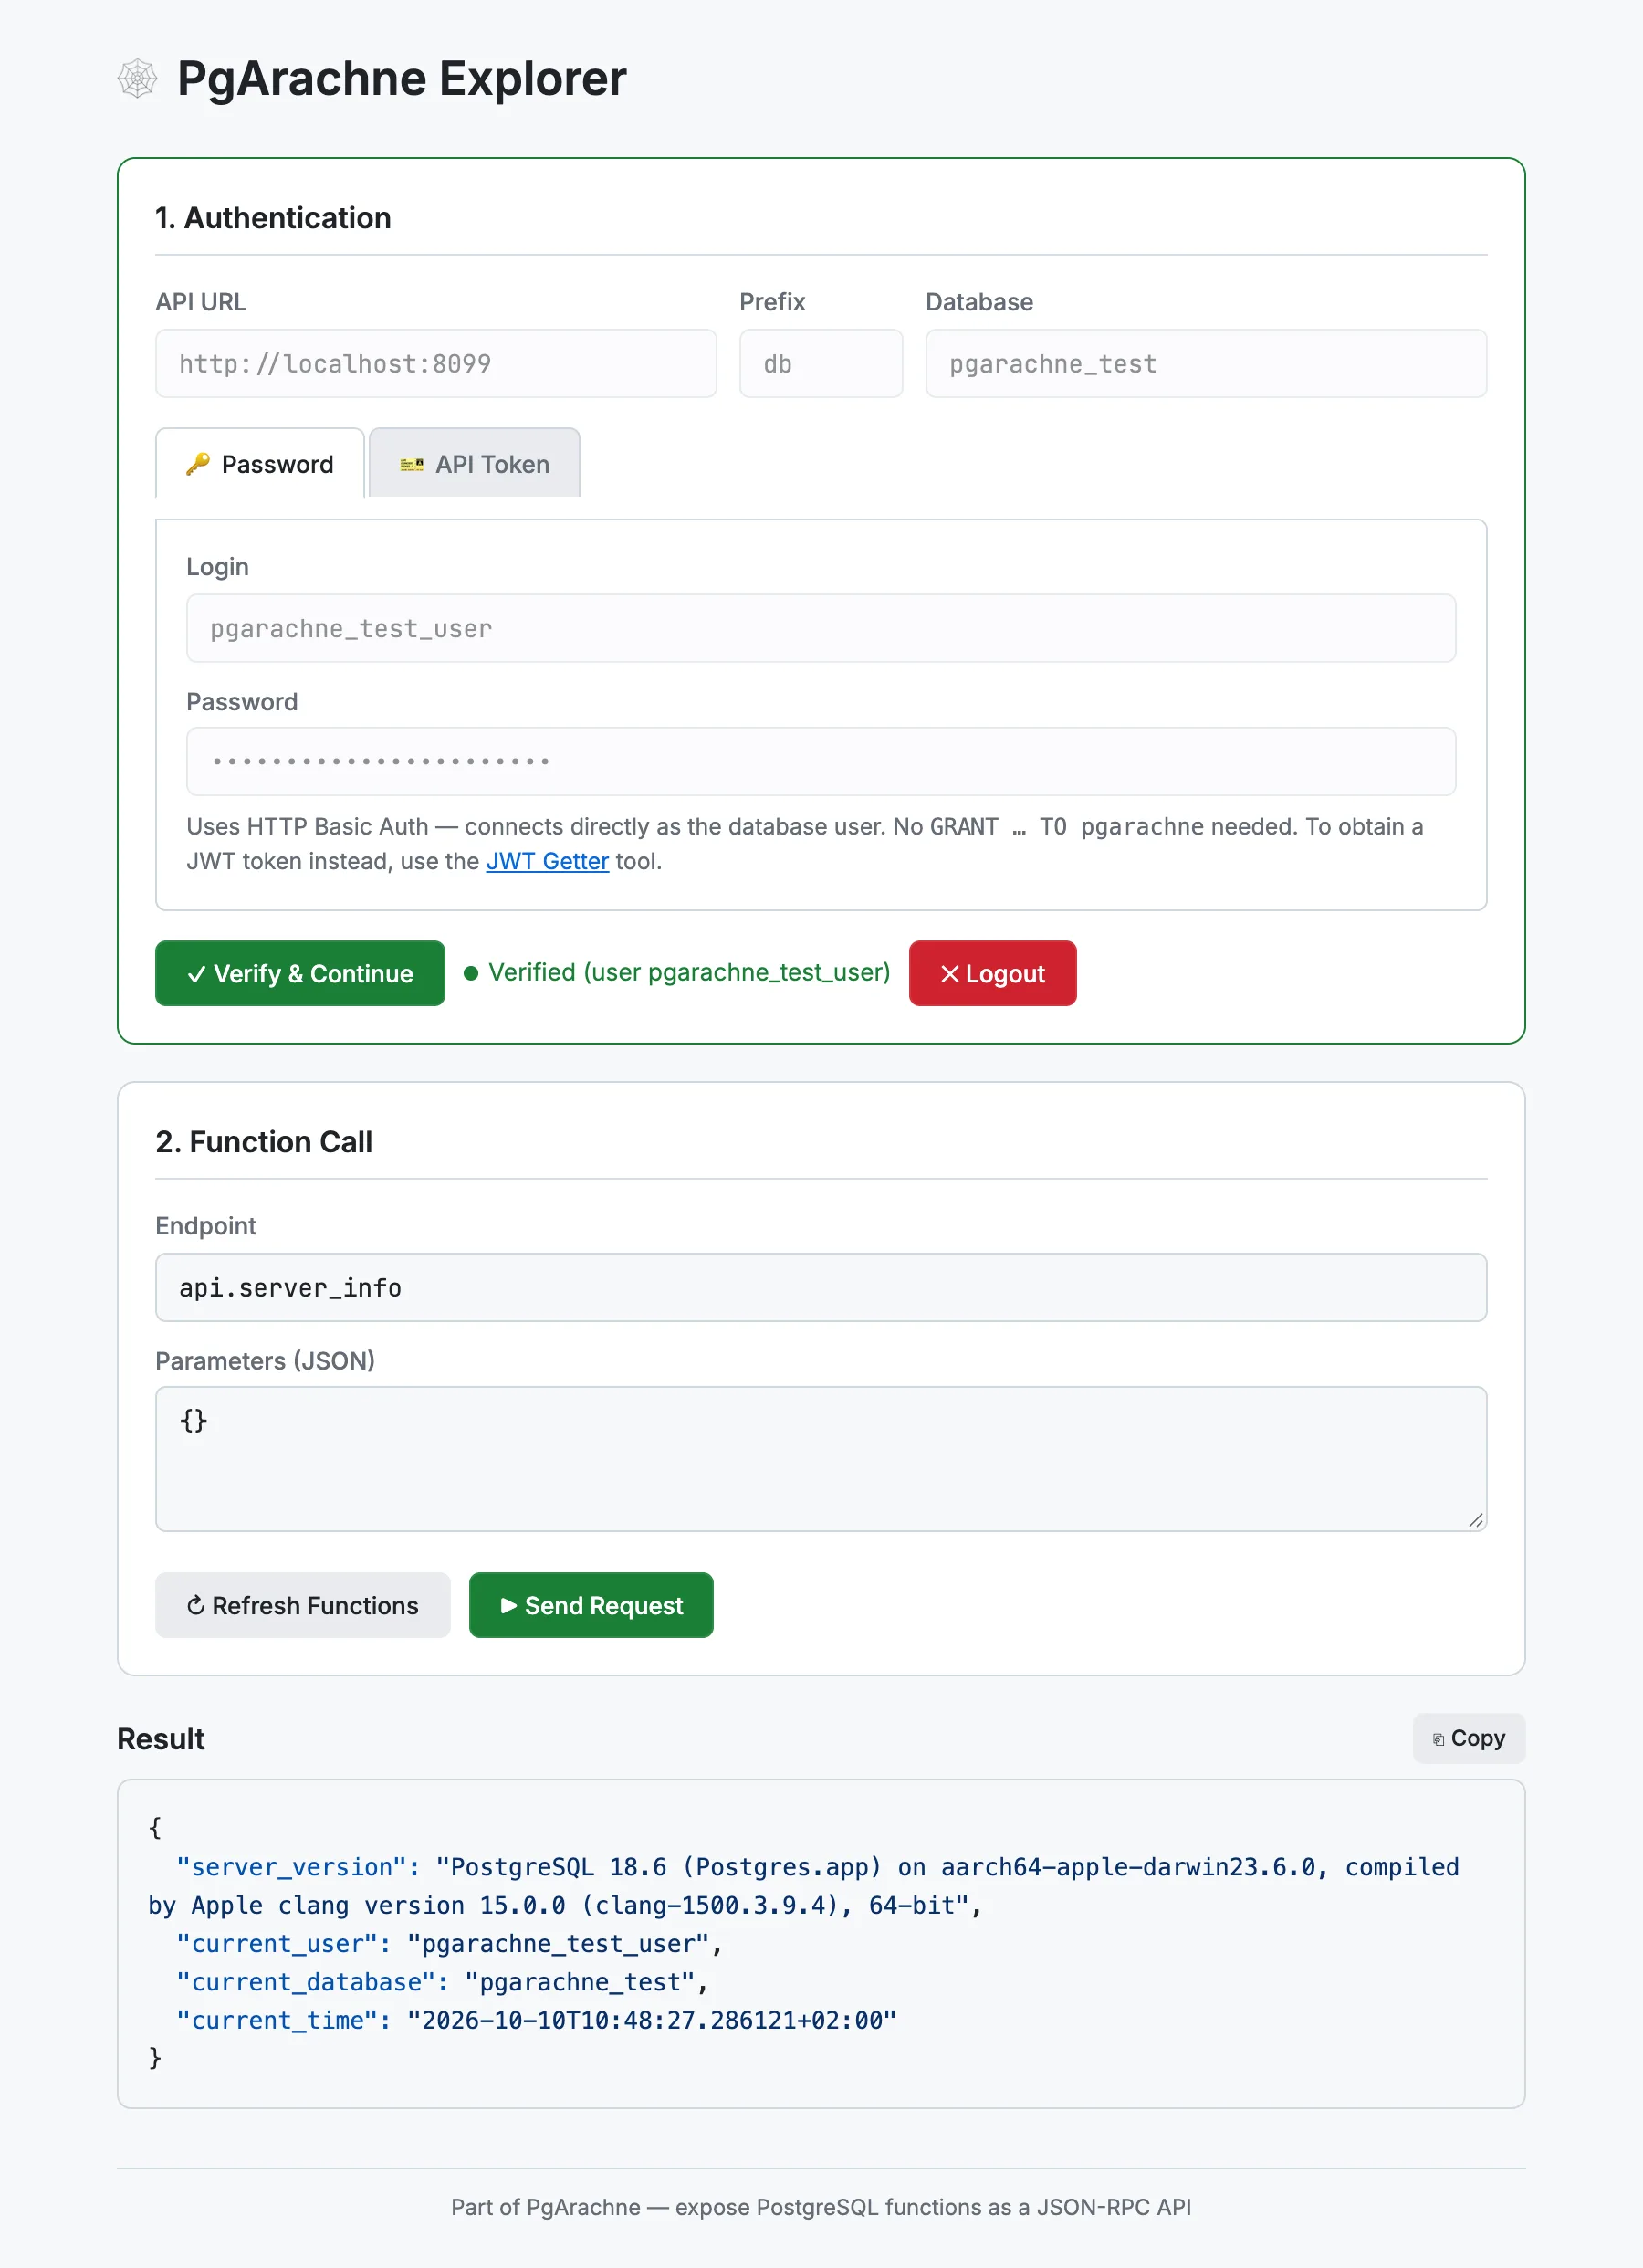Click the Password input field
This screenshot has height=2268, width=1643.
pos(821,761)
